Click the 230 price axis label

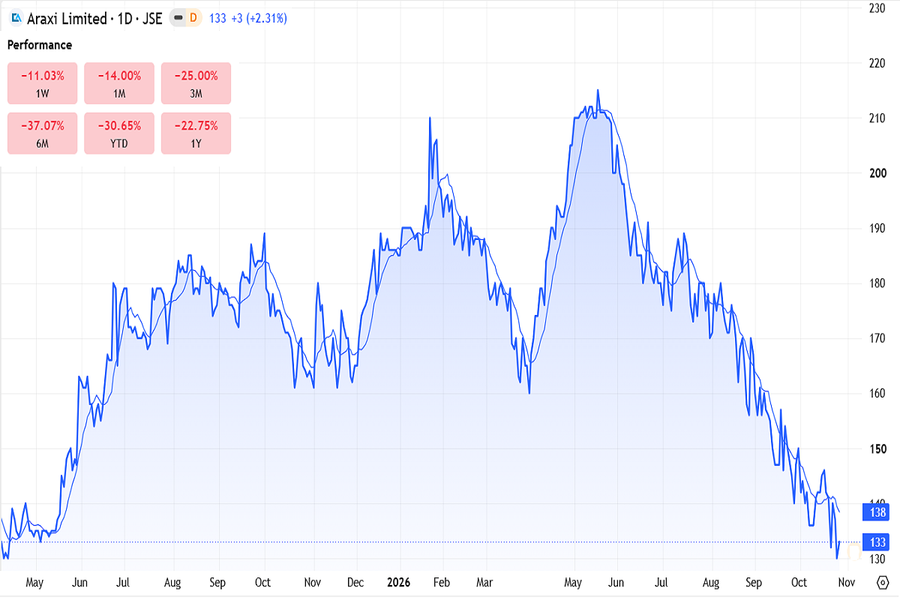(x=877, y=9)
